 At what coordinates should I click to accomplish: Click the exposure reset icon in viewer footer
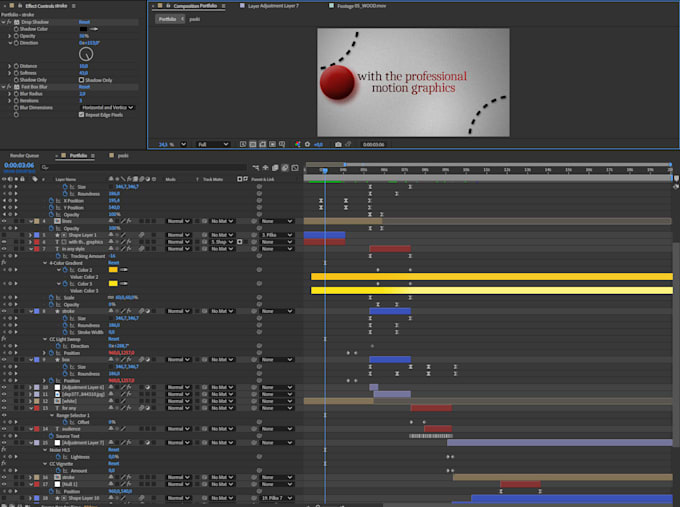(x=307, y=144)
